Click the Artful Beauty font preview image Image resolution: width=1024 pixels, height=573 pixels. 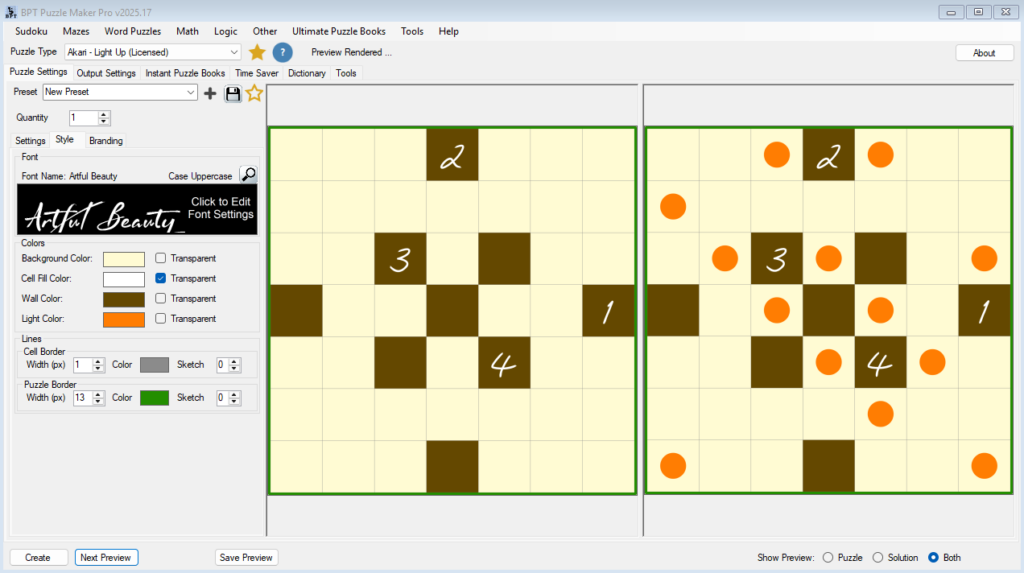click(x=137, y=210)
